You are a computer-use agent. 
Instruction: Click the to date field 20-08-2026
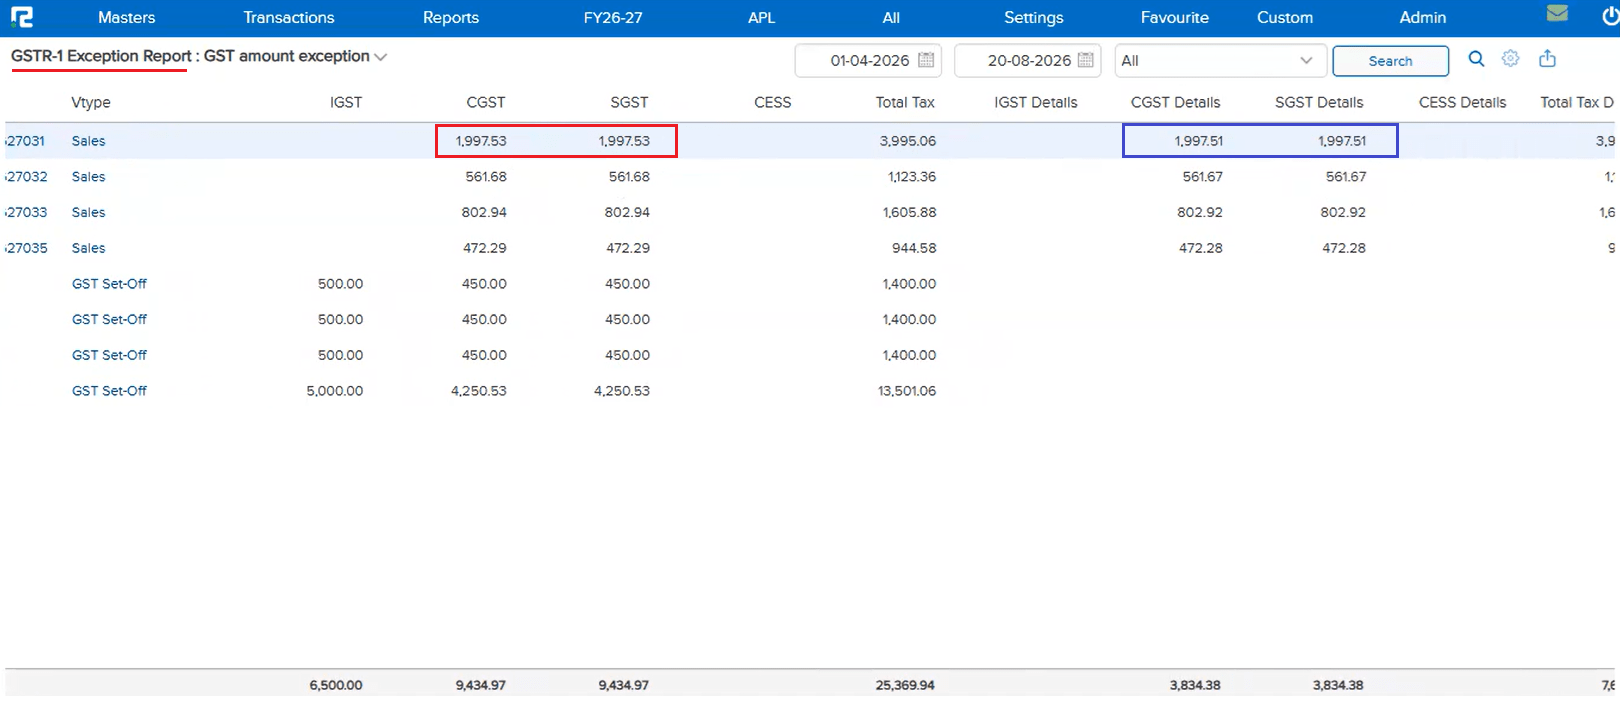[1028, 60]
